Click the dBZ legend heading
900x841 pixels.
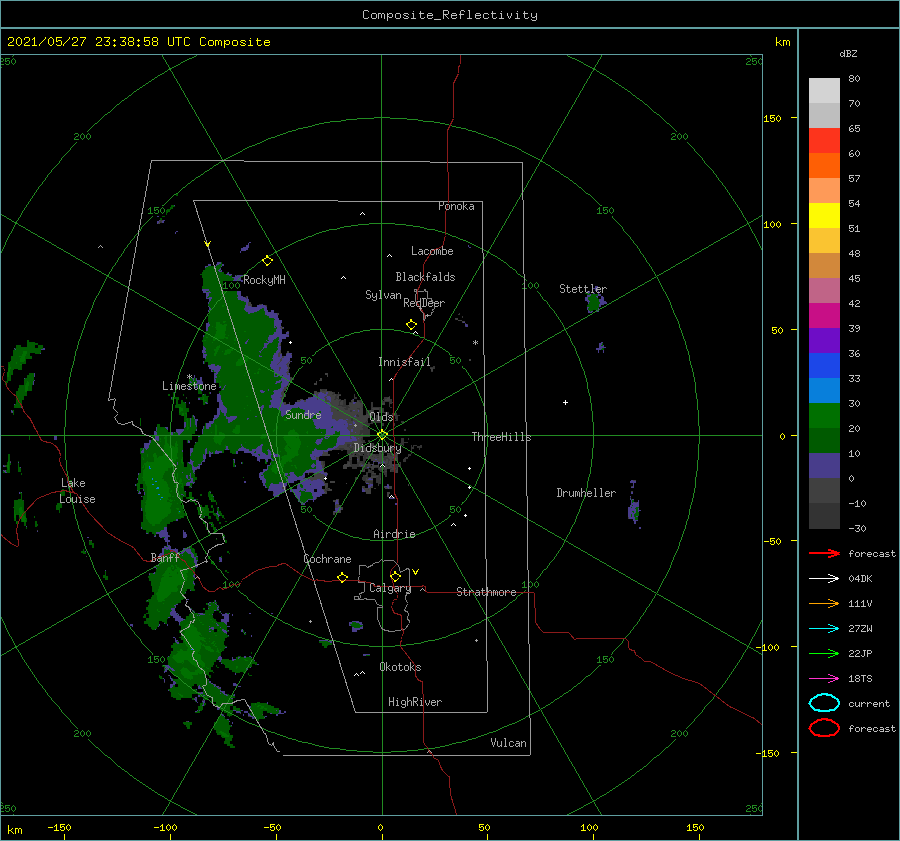(848, 53)
